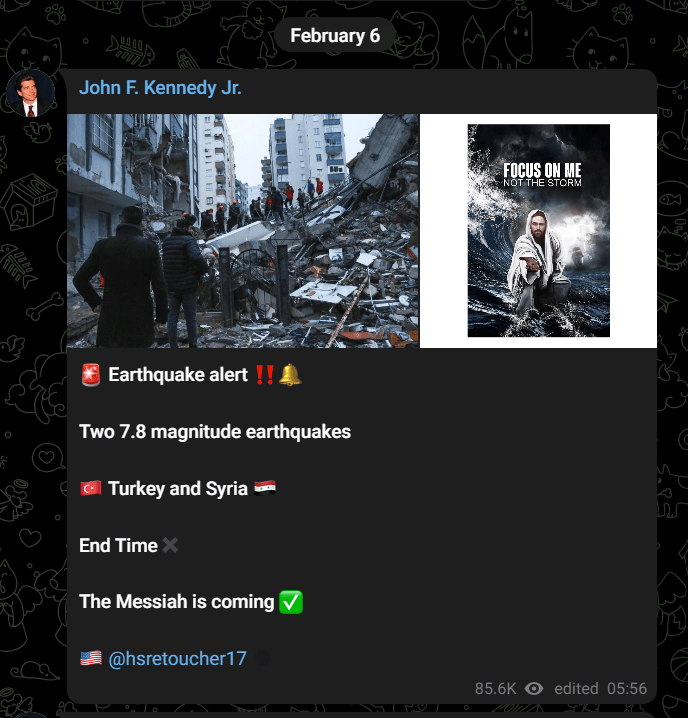Open the Focus On Me storm image

538,231
